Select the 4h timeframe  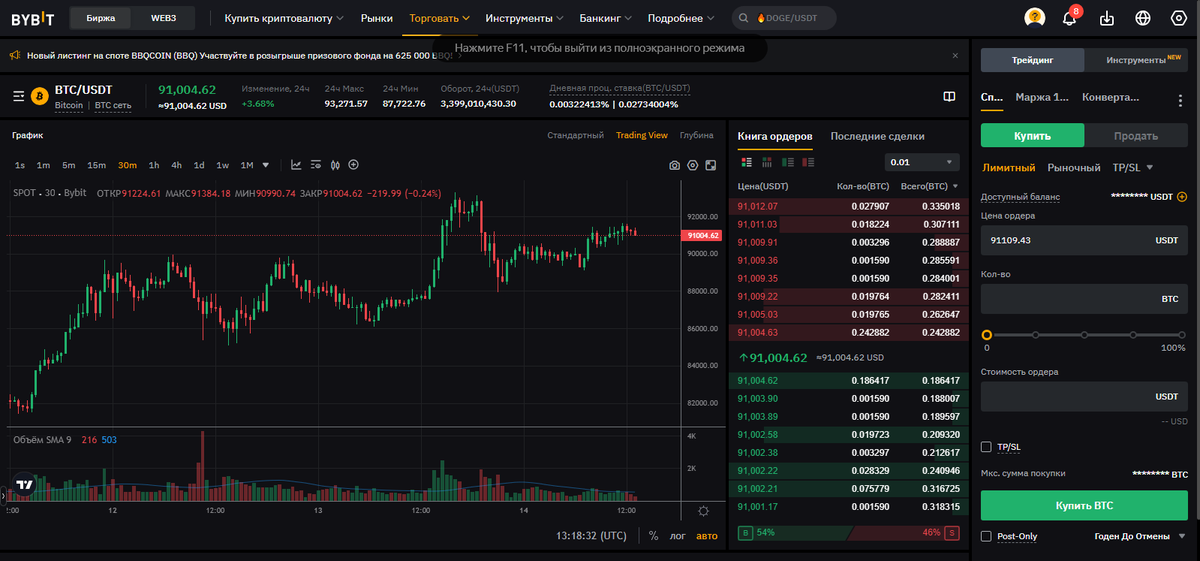(x=176, y=165)
